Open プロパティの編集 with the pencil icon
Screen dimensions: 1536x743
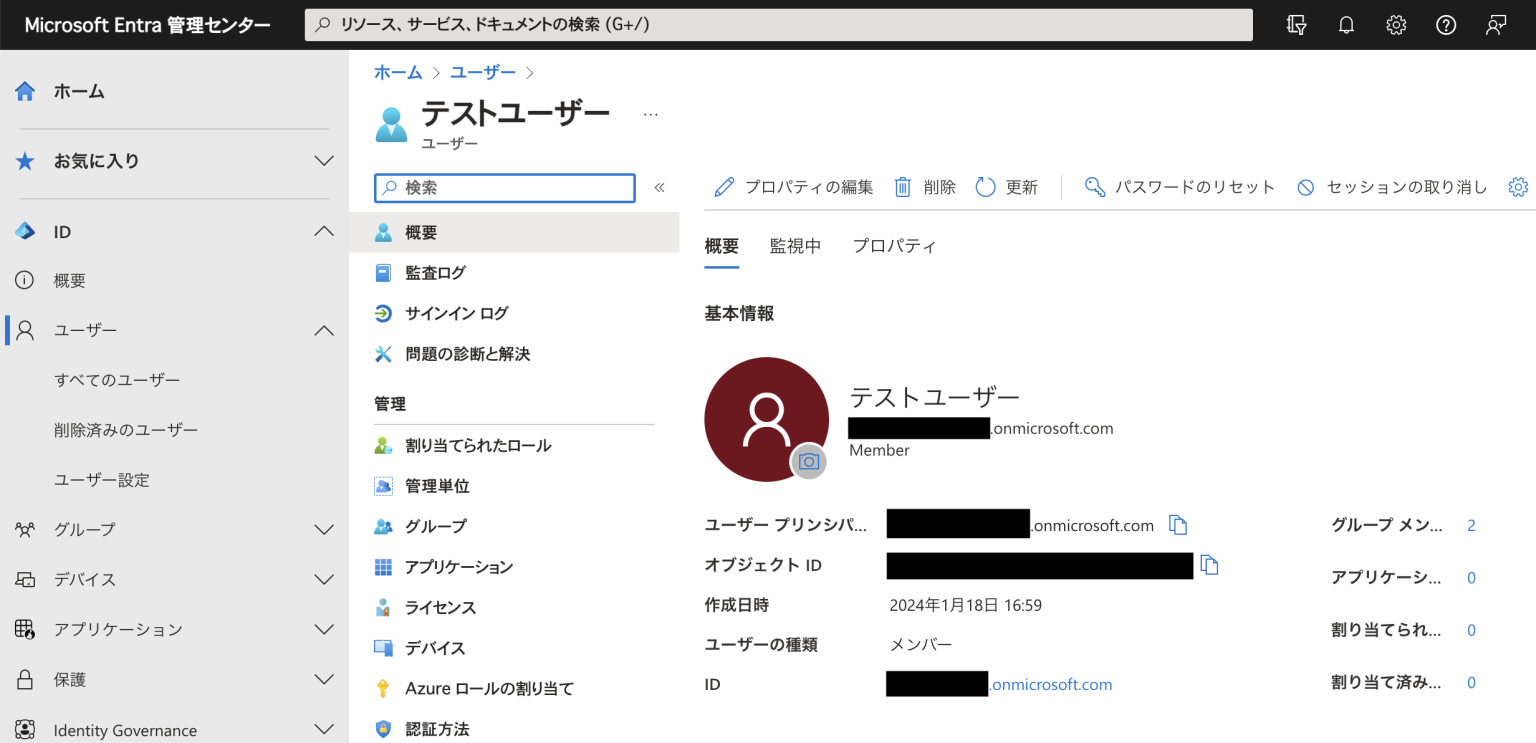(724, 186)
